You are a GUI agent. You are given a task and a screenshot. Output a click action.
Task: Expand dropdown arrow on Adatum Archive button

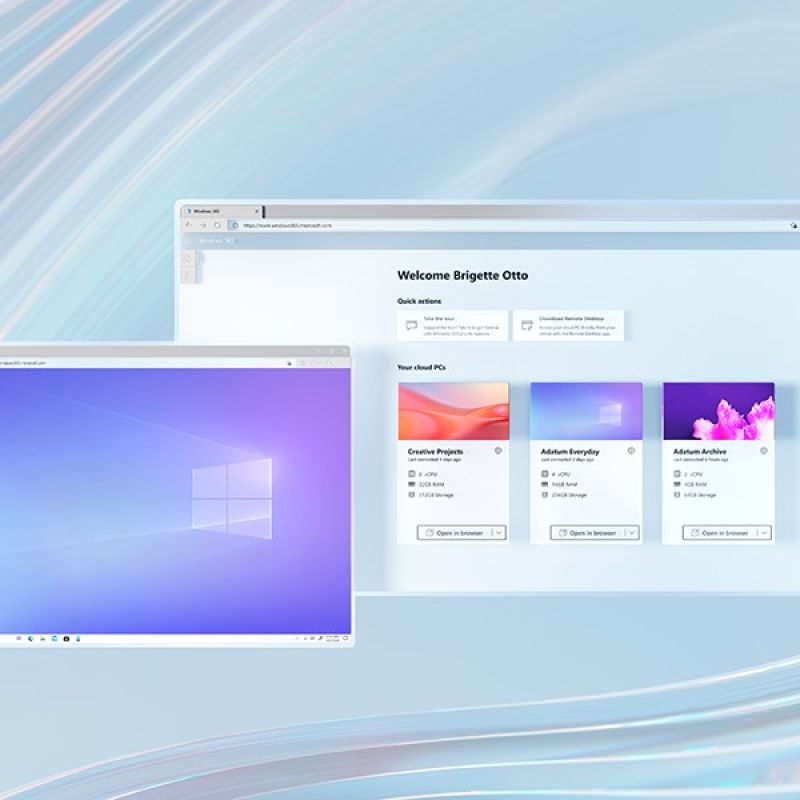[764, 533]
